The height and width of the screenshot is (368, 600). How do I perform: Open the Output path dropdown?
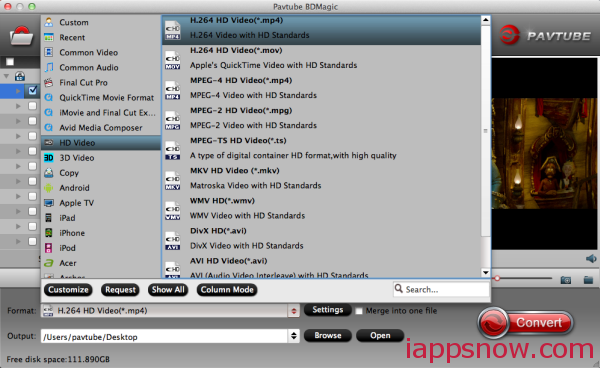pyautogui.click(x=293, y=336)
